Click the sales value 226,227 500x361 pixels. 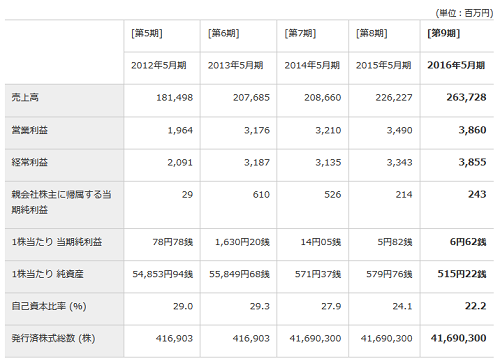(394, 98)
